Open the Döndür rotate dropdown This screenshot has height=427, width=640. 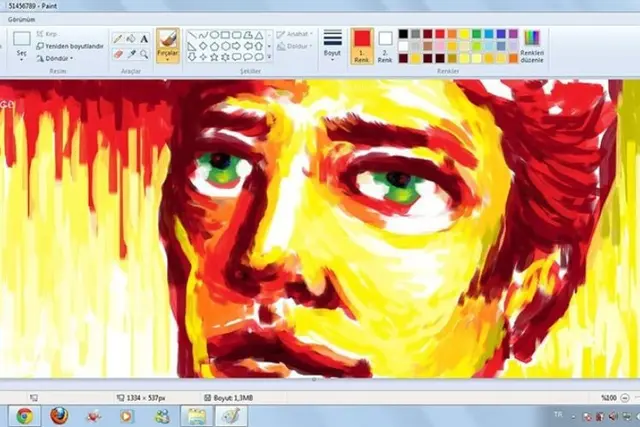(x=55, y=59)
